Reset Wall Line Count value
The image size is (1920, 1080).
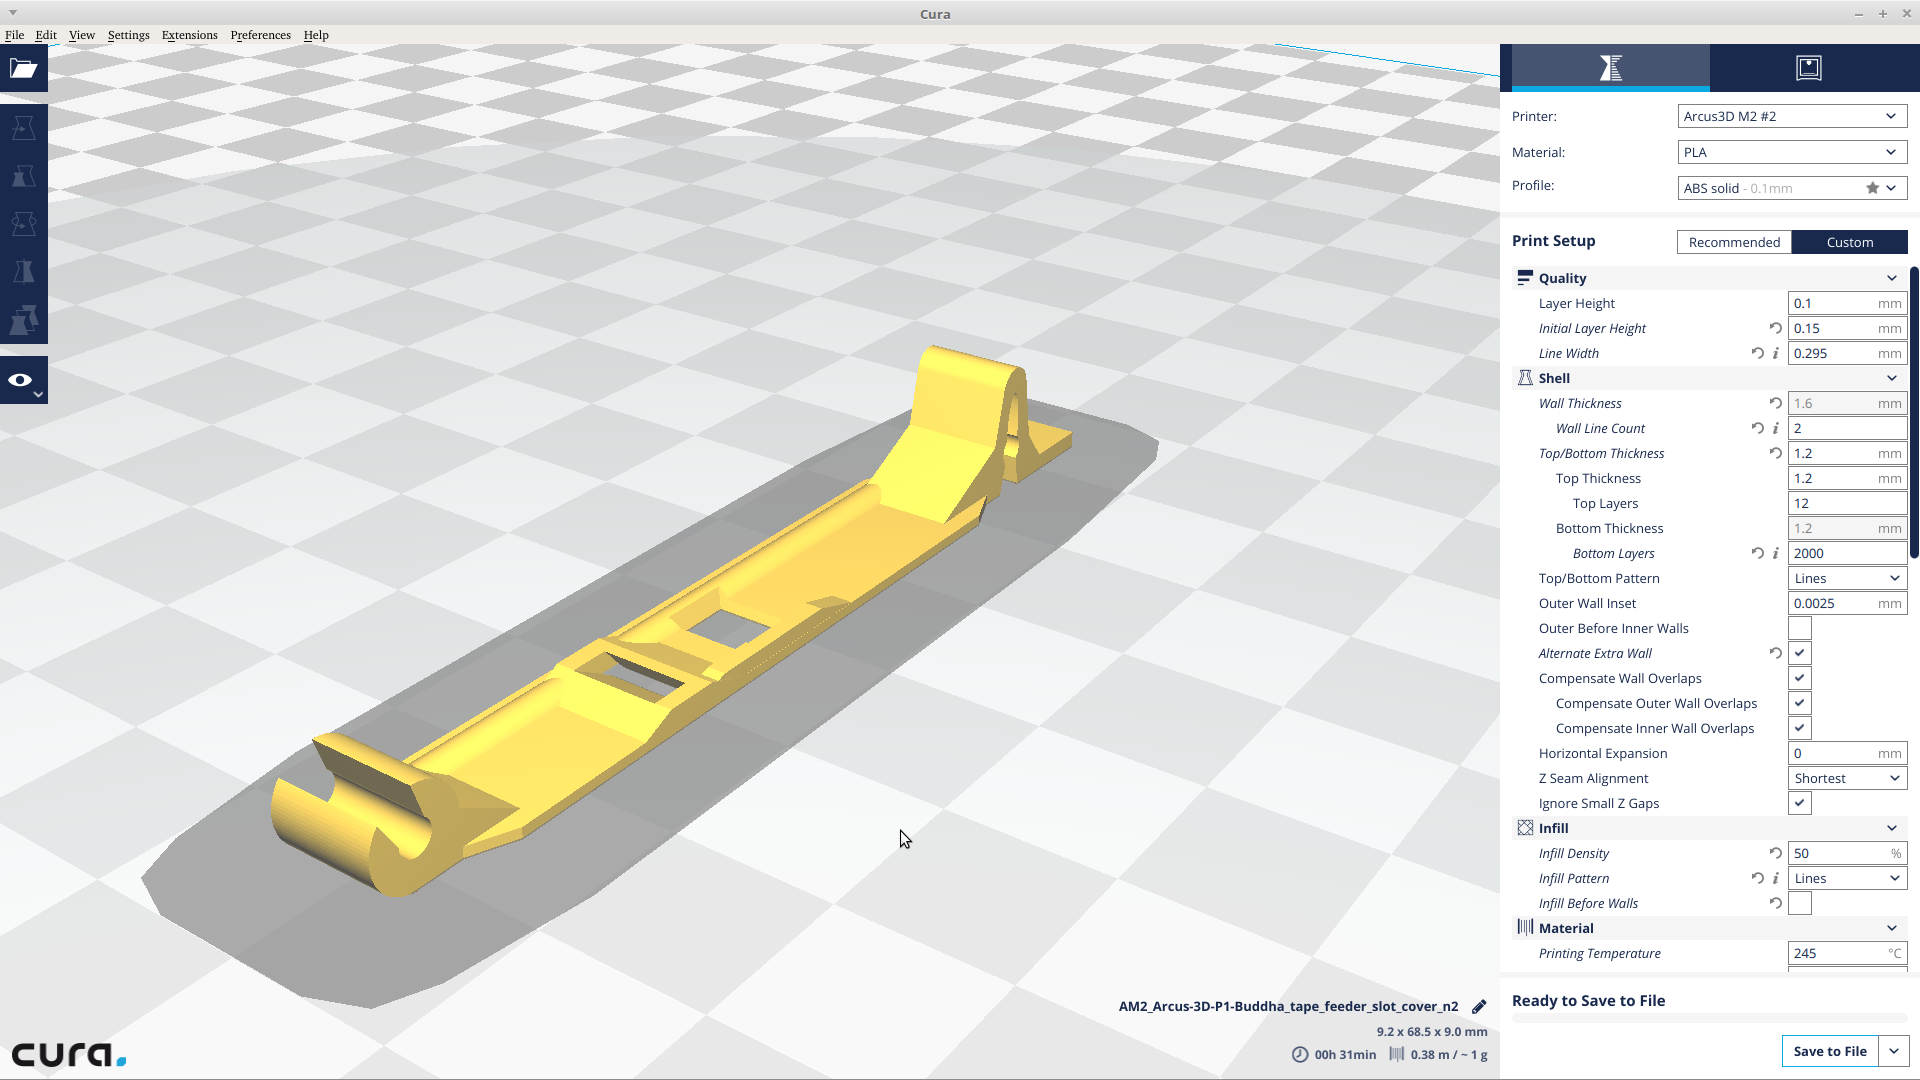tap(1757, 428)
